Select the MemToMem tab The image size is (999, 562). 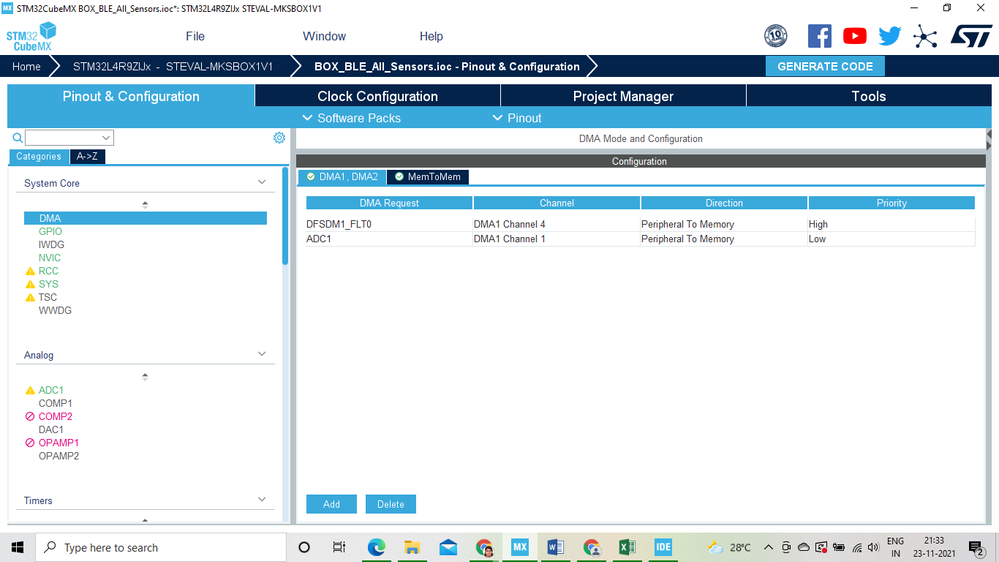(428, 177)
